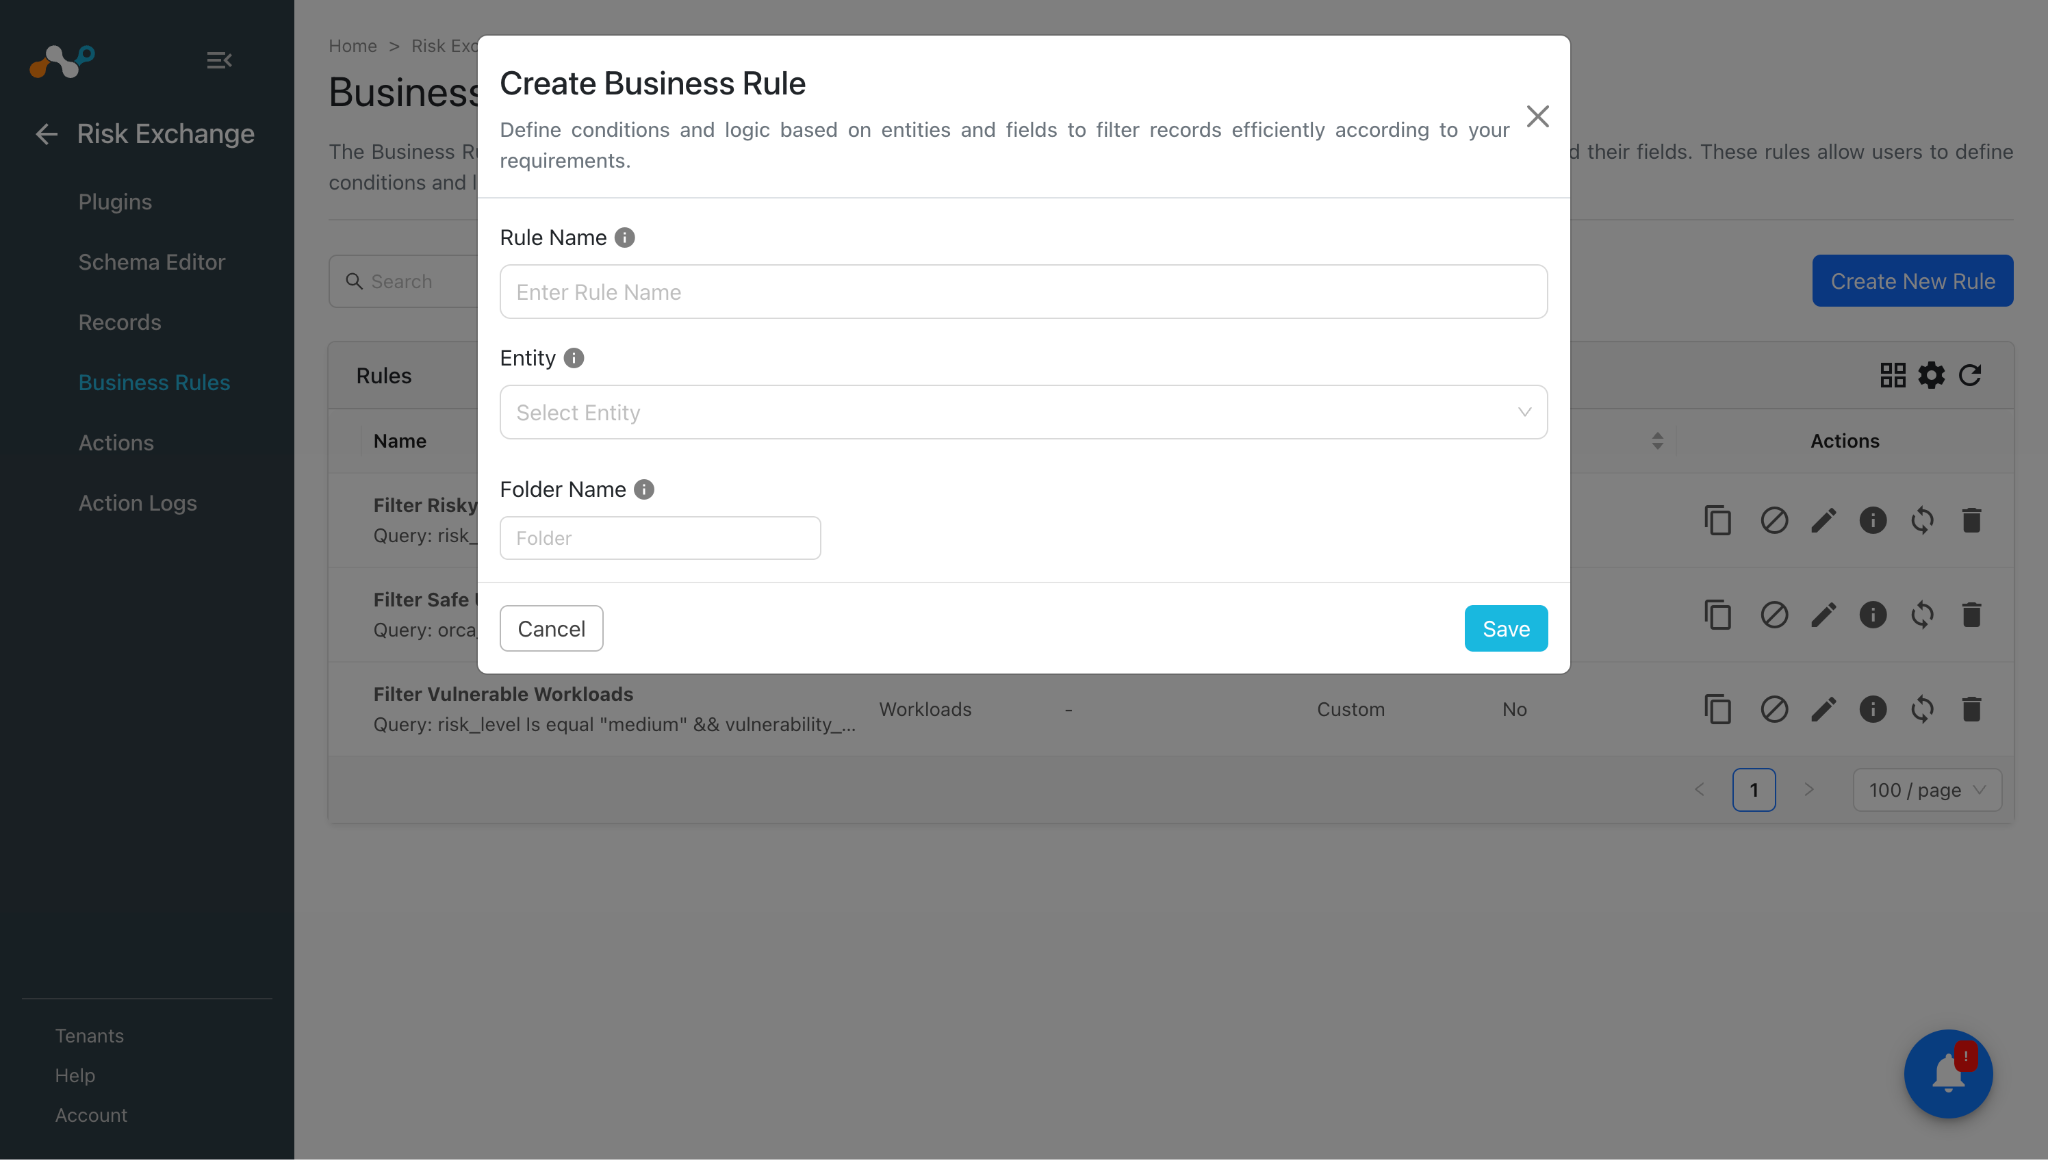Copy the Filter Vulnerable Workloads rule
This screenshot has height=1160, width=2048.
[1717, 709]
